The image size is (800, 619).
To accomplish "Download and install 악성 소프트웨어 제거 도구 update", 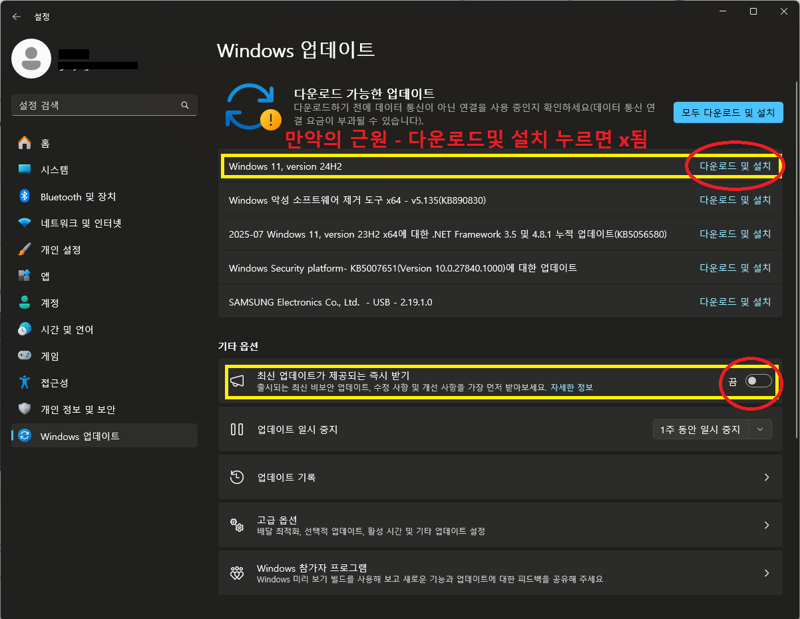I will 735,200.
